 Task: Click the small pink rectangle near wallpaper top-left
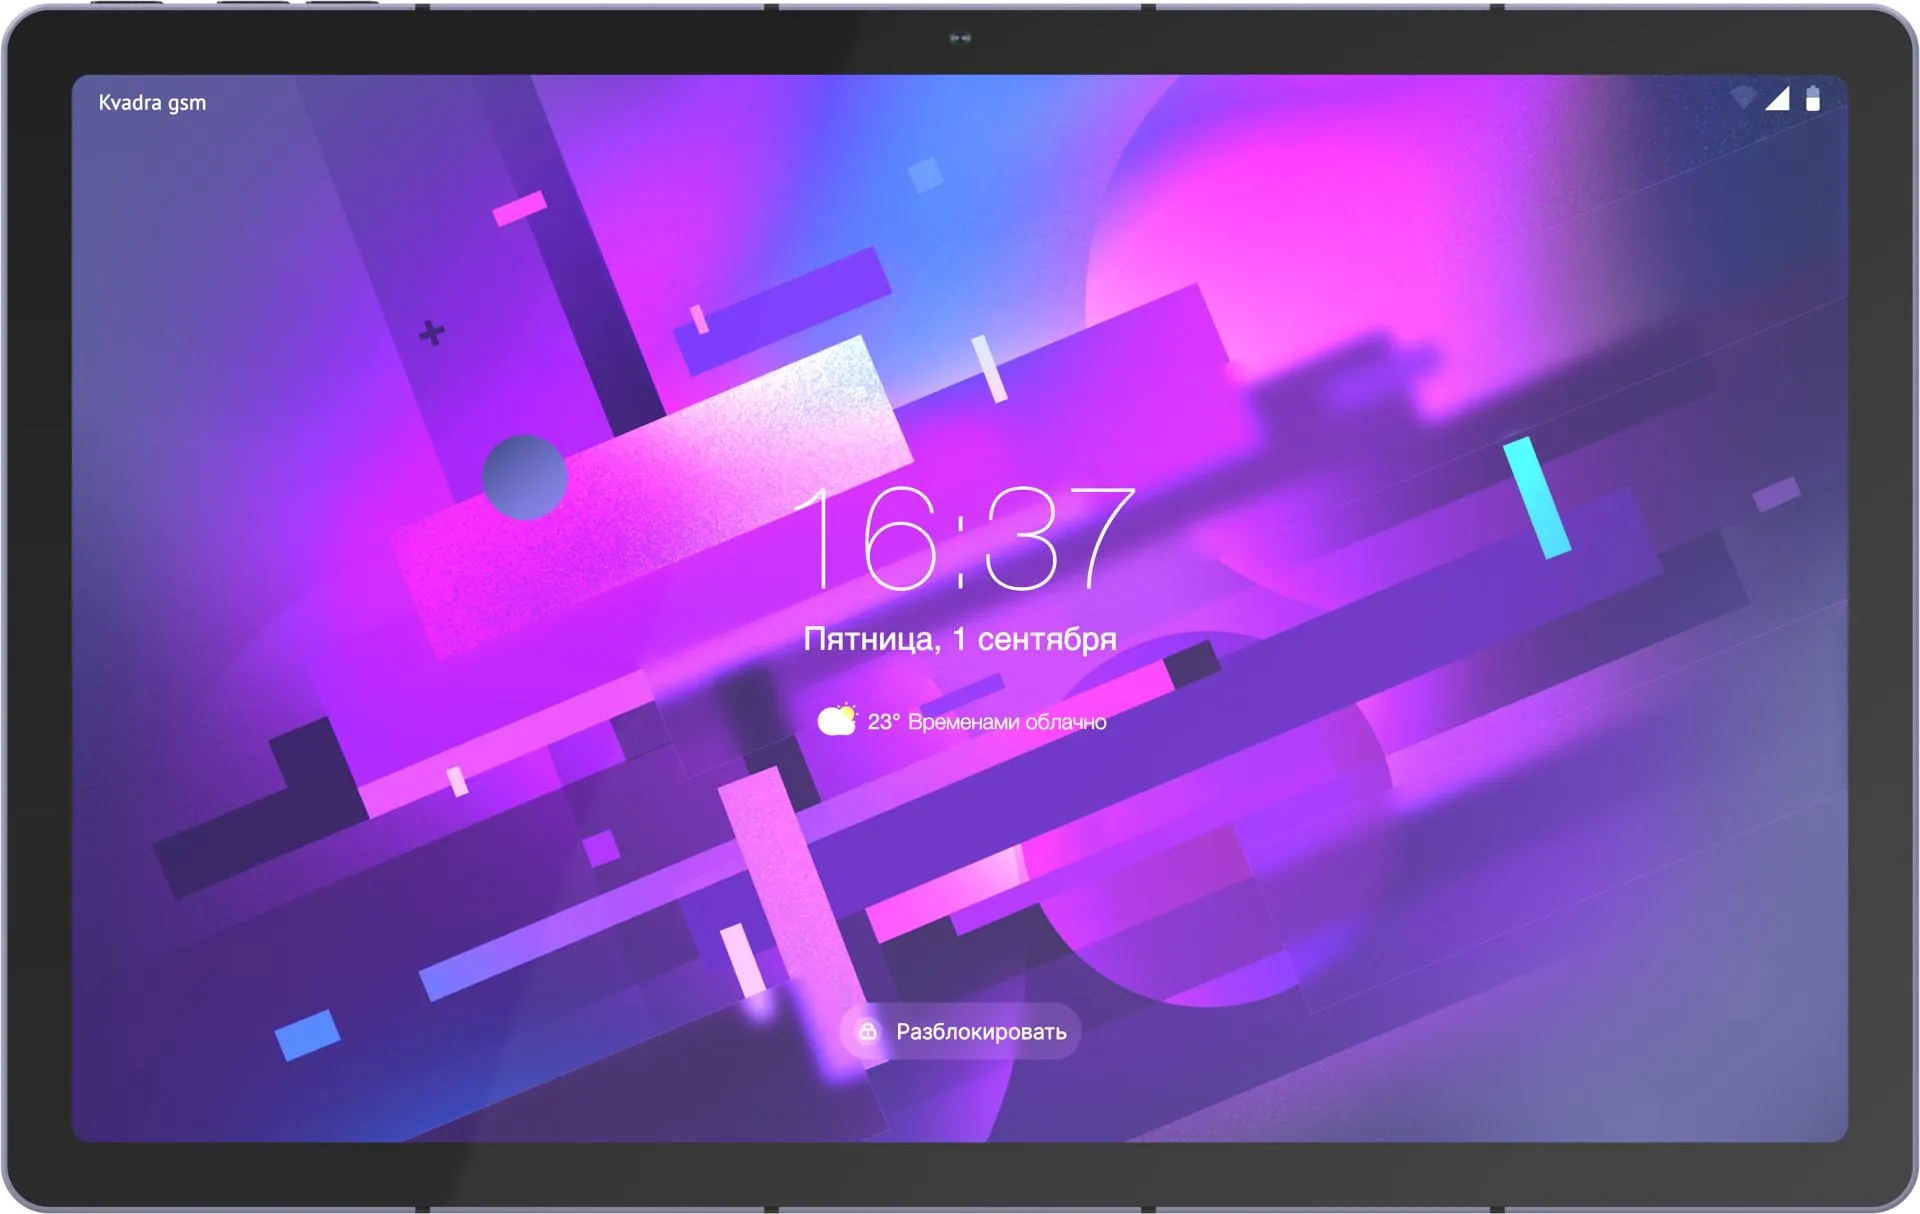tap(520, 208)
